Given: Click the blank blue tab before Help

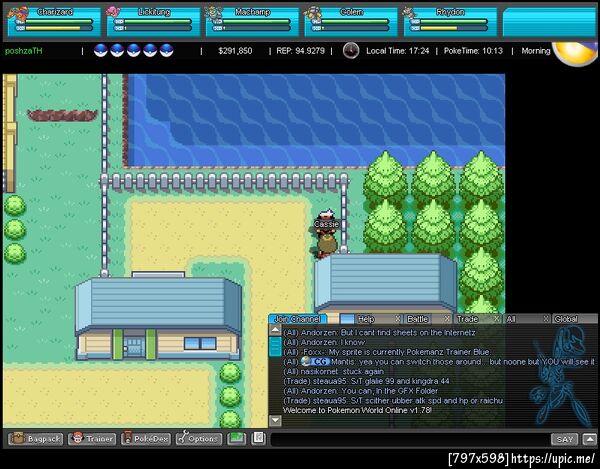Looking at the screenshot, I should point(347,319).
